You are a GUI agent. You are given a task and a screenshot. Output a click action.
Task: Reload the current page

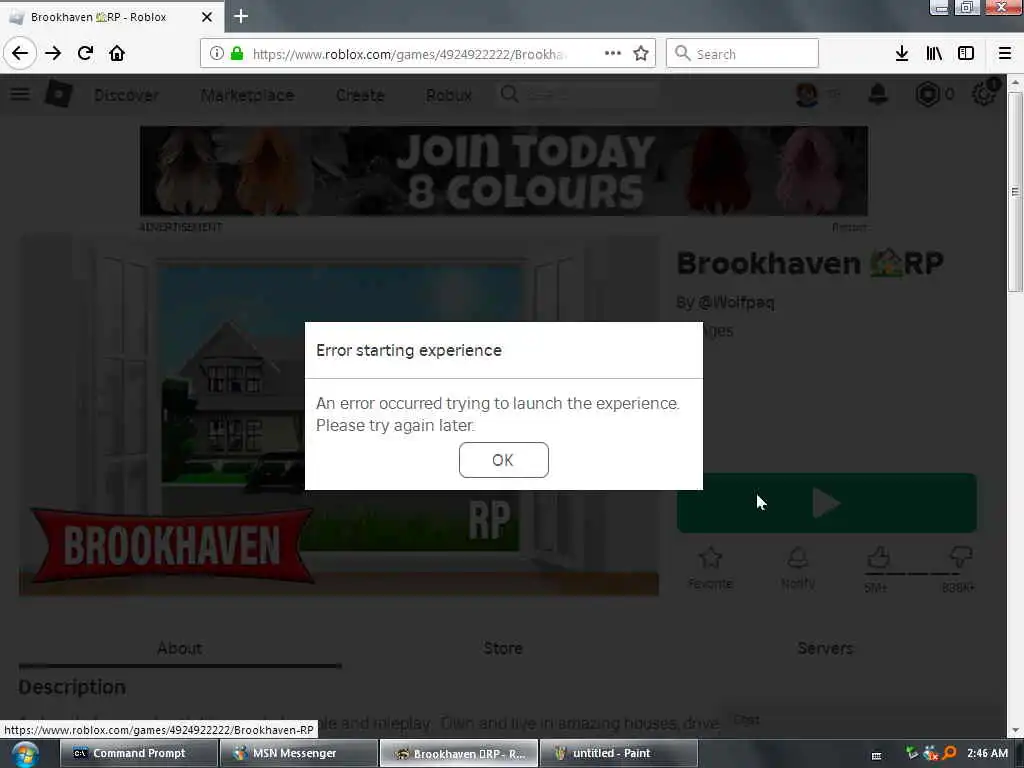(85, 53)
